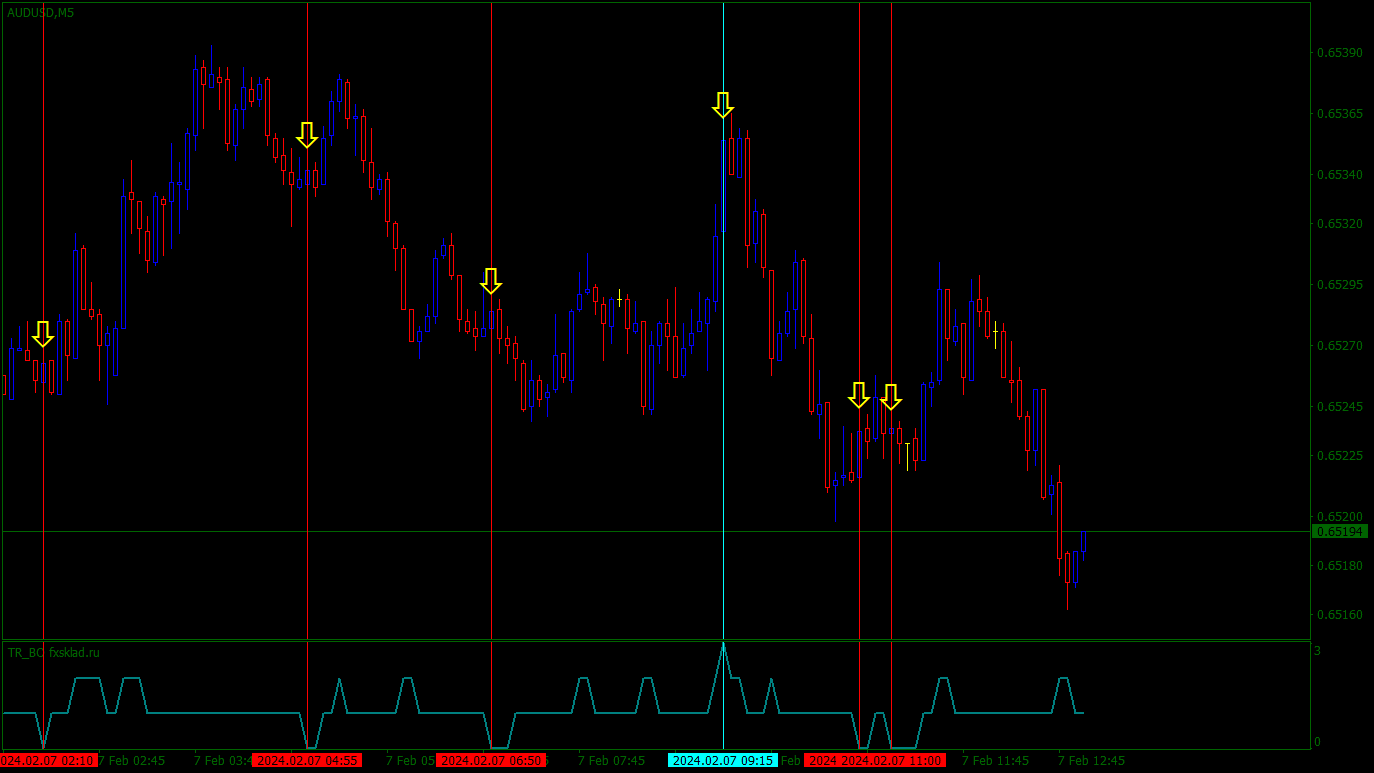Select the yellow down arrow at 09:15
The width and height of the screenshot is (1374, 773).
click(723, 105)
